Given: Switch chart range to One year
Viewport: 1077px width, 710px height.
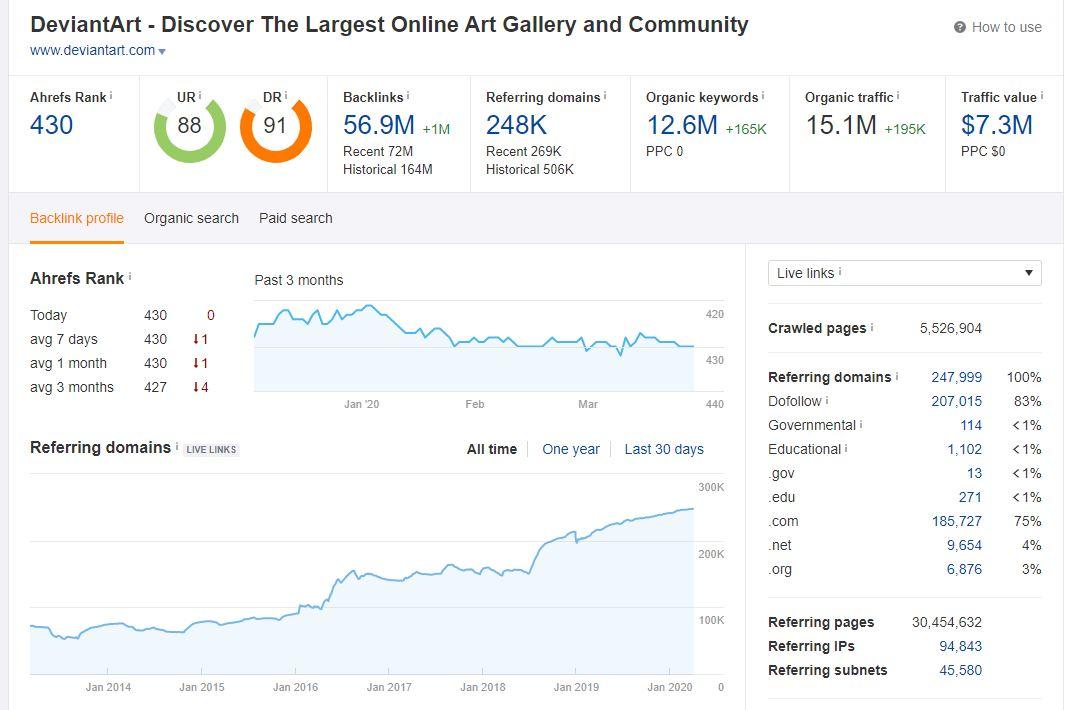Looking at the screenshot, I should 571,449.
